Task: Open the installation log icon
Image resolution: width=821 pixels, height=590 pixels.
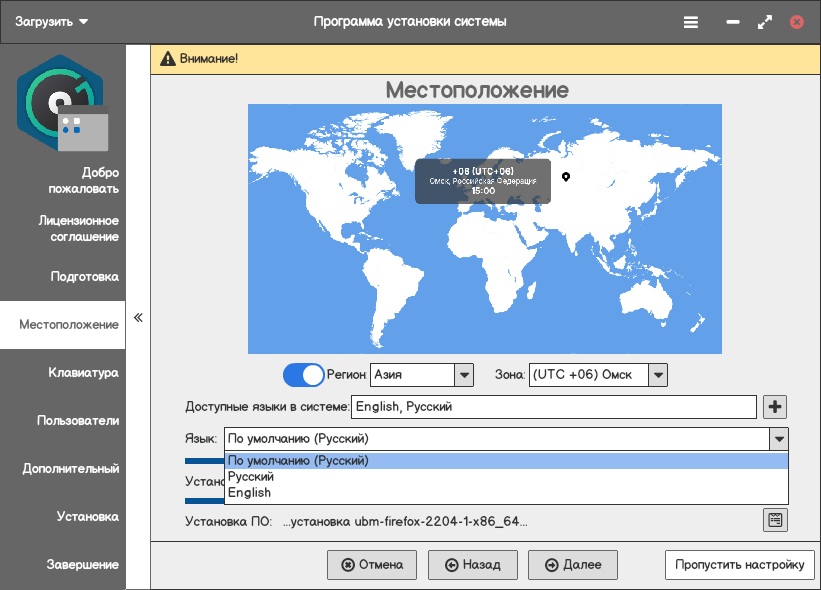Action: click(775, 520)
